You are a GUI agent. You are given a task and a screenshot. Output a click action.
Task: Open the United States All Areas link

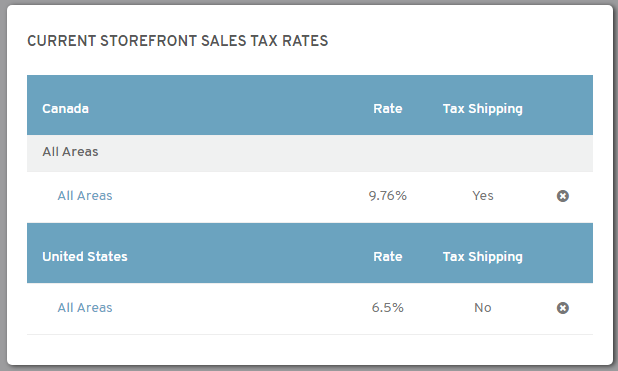coord(85,308)
